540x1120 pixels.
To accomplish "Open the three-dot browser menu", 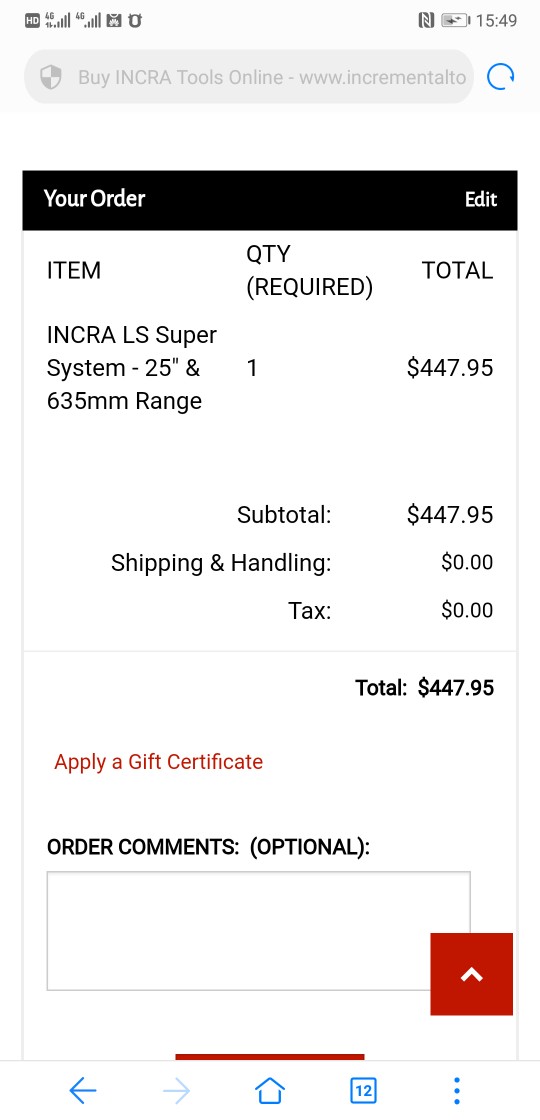I will click(457, 1091).
